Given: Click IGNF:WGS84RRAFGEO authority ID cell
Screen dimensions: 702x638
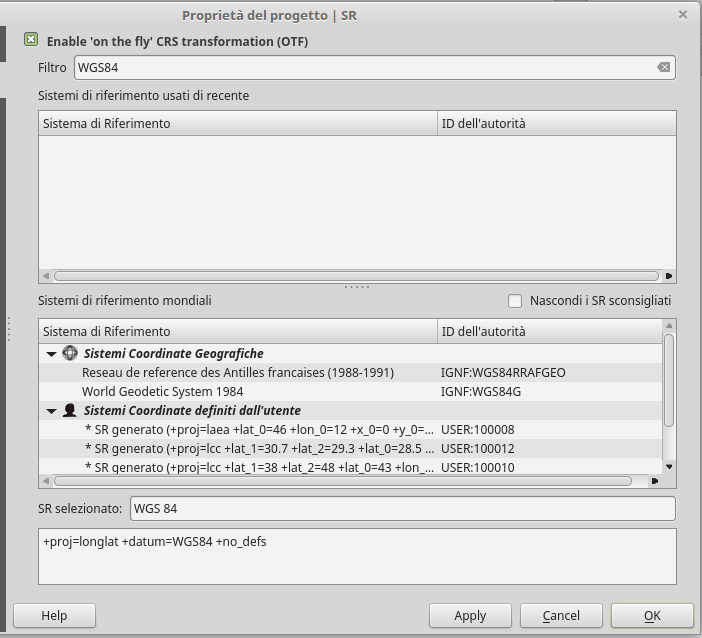Looking at the screenshot, I should pyautogui.click(x=503, y=373).
